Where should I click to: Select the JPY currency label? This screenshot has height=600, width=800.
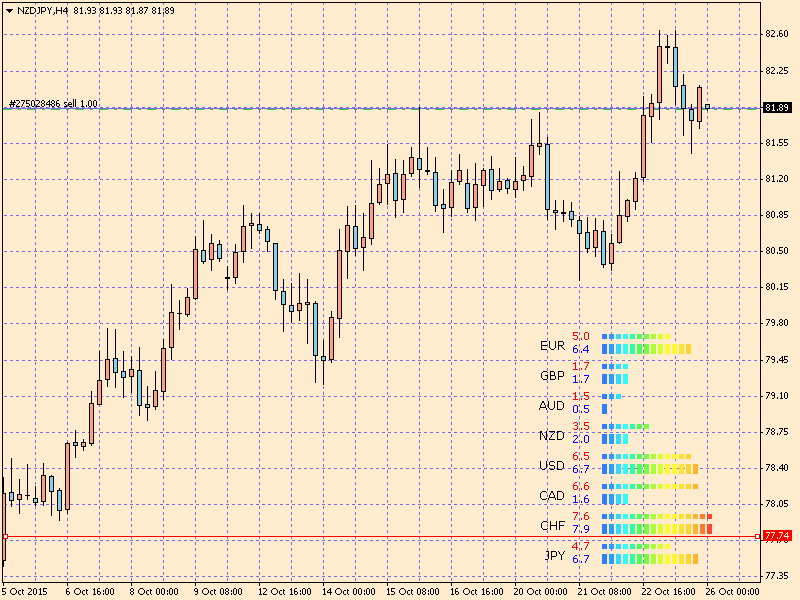pyautogui.click(x=555, y=556)
